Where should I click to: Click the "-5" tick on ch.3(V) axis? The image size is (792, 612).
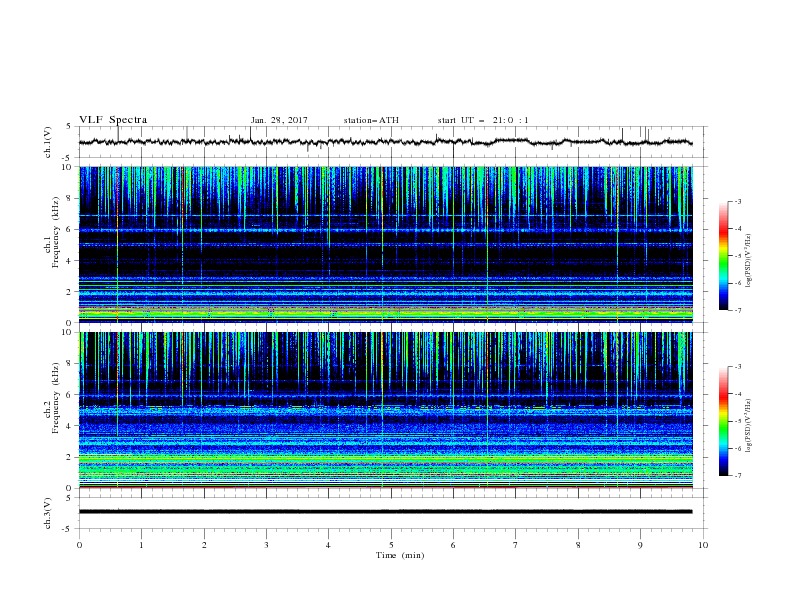[67, 529]
